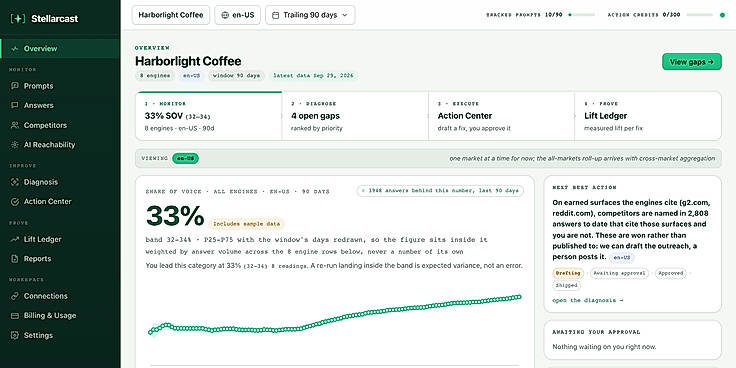Open the Trailing 90 days dropdown chevron

[345, 15]
